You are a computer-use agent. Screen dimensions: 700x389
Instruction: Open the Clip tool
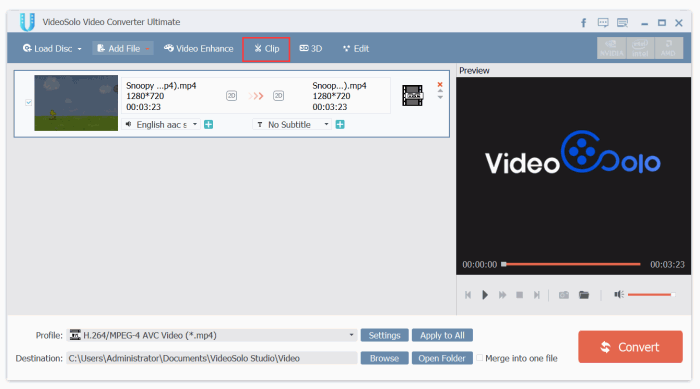[x=267, y=49]
